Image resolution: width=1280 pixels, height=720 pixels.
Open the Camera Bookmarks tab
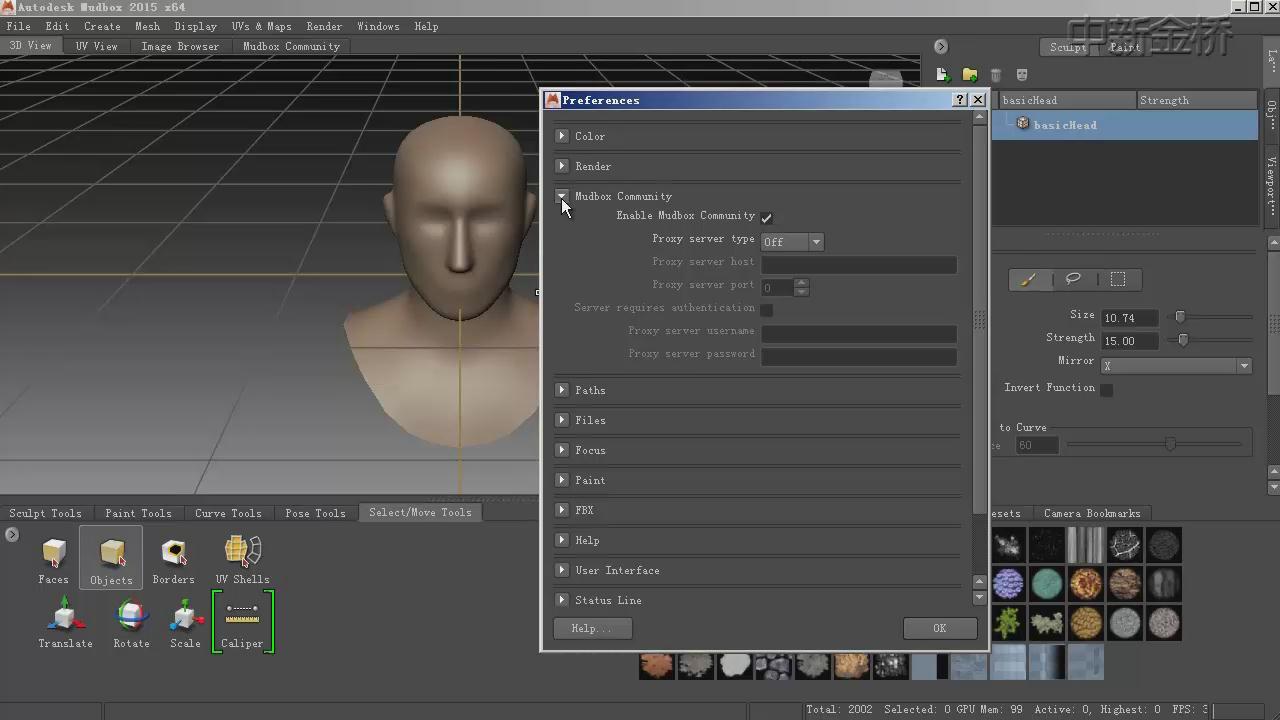pyautogui.click(x=1092, y=513)
